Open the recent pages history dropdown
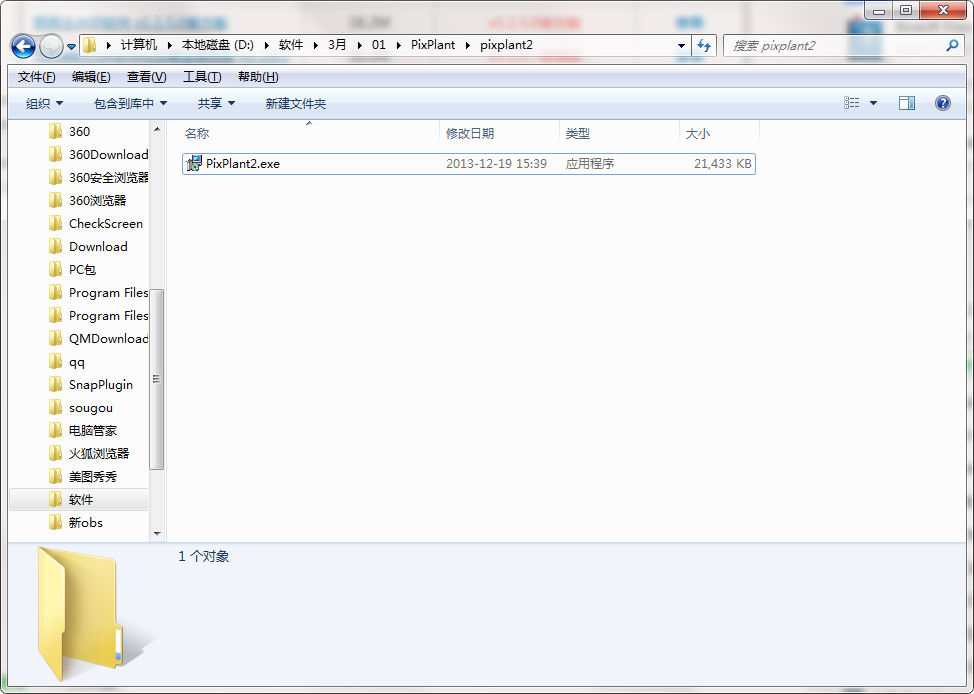This screenshot has width=974, height=694. click(x=71, y=47)
